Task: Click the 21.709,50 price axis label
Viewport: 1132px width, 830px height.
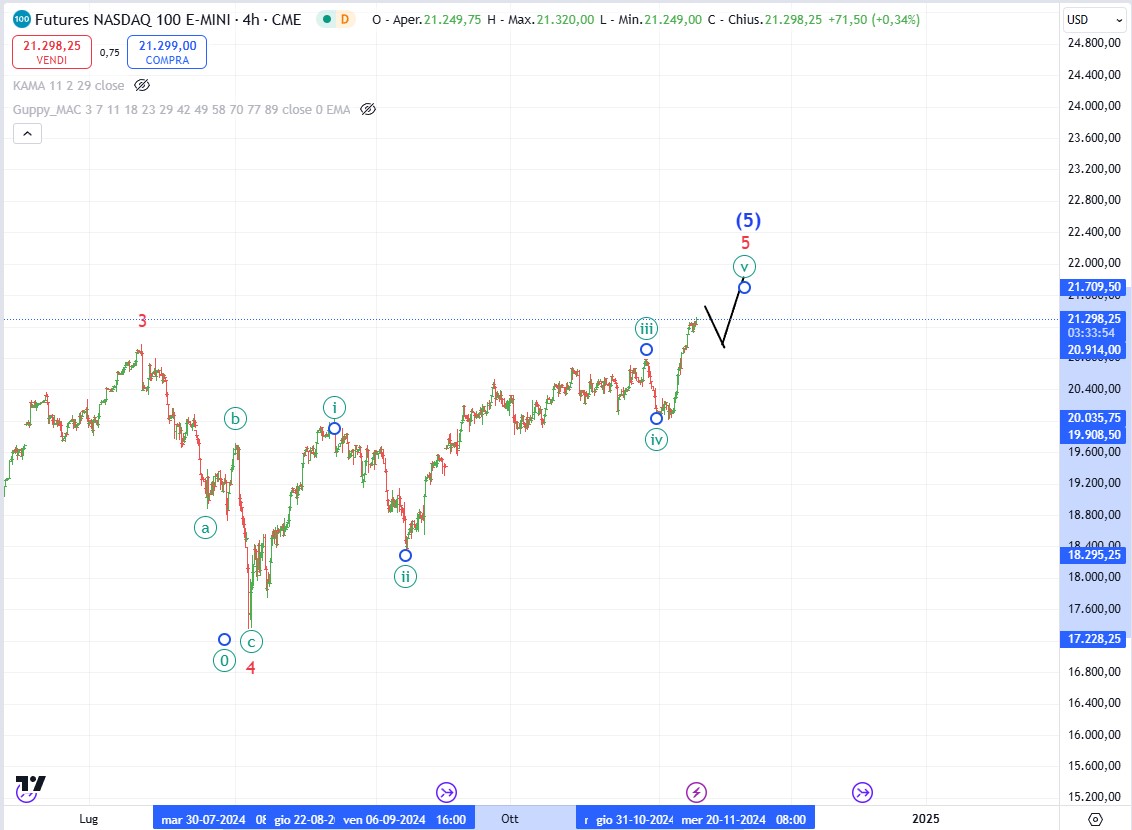Action: coord(1094,287)
